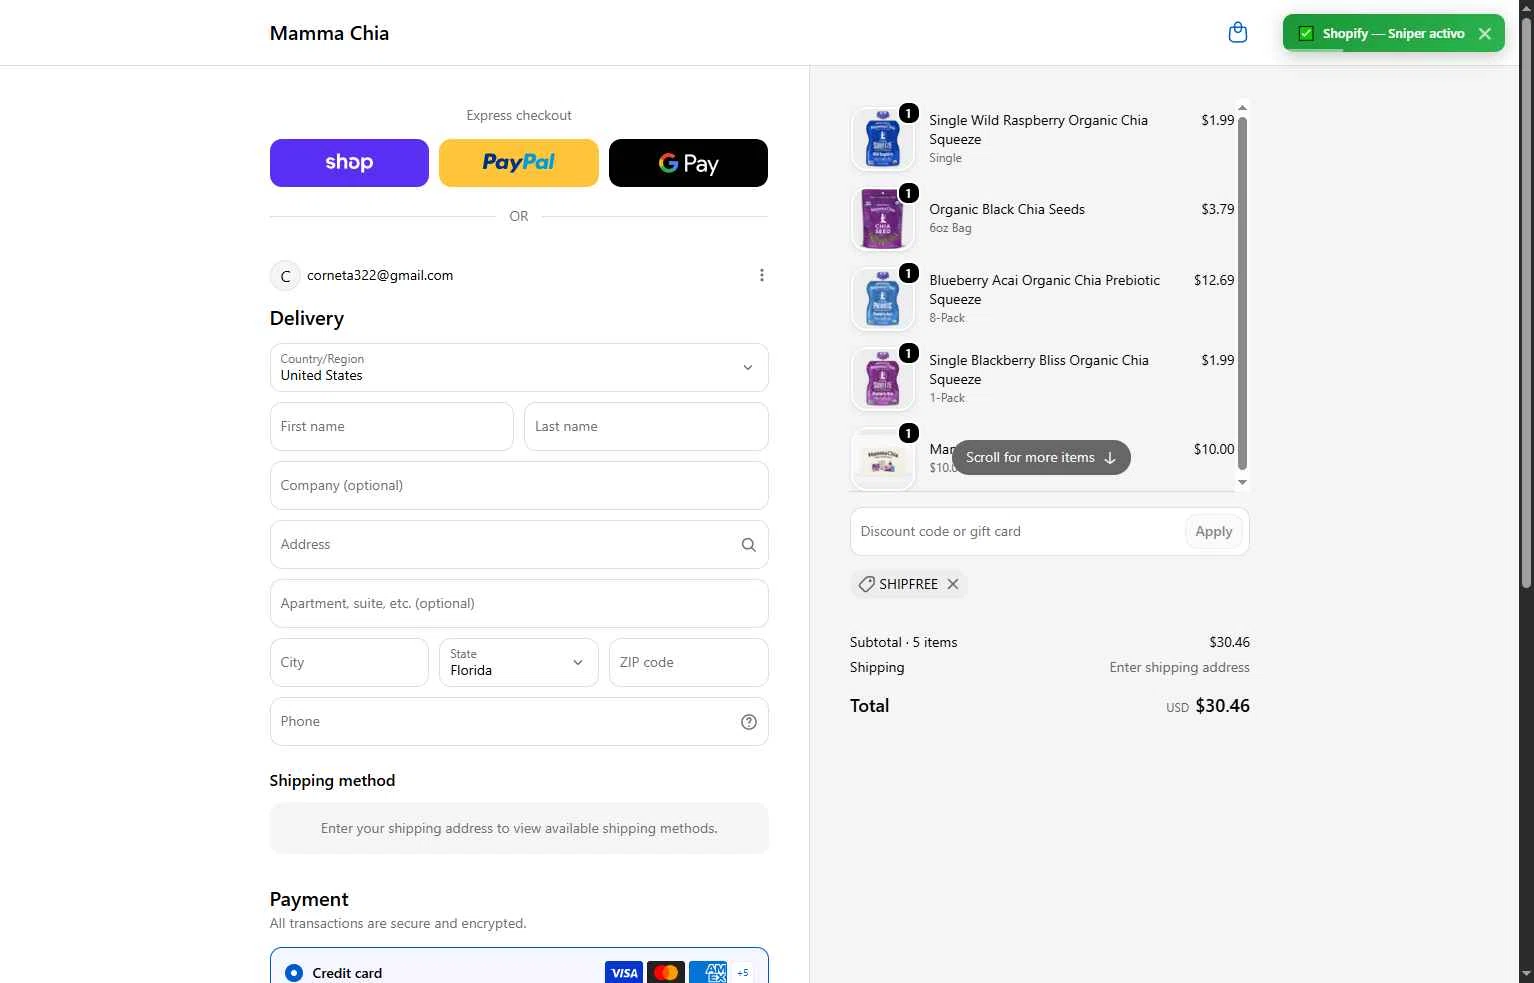Click the corneta322@gmail.com email text

click(x=380, y=276)
